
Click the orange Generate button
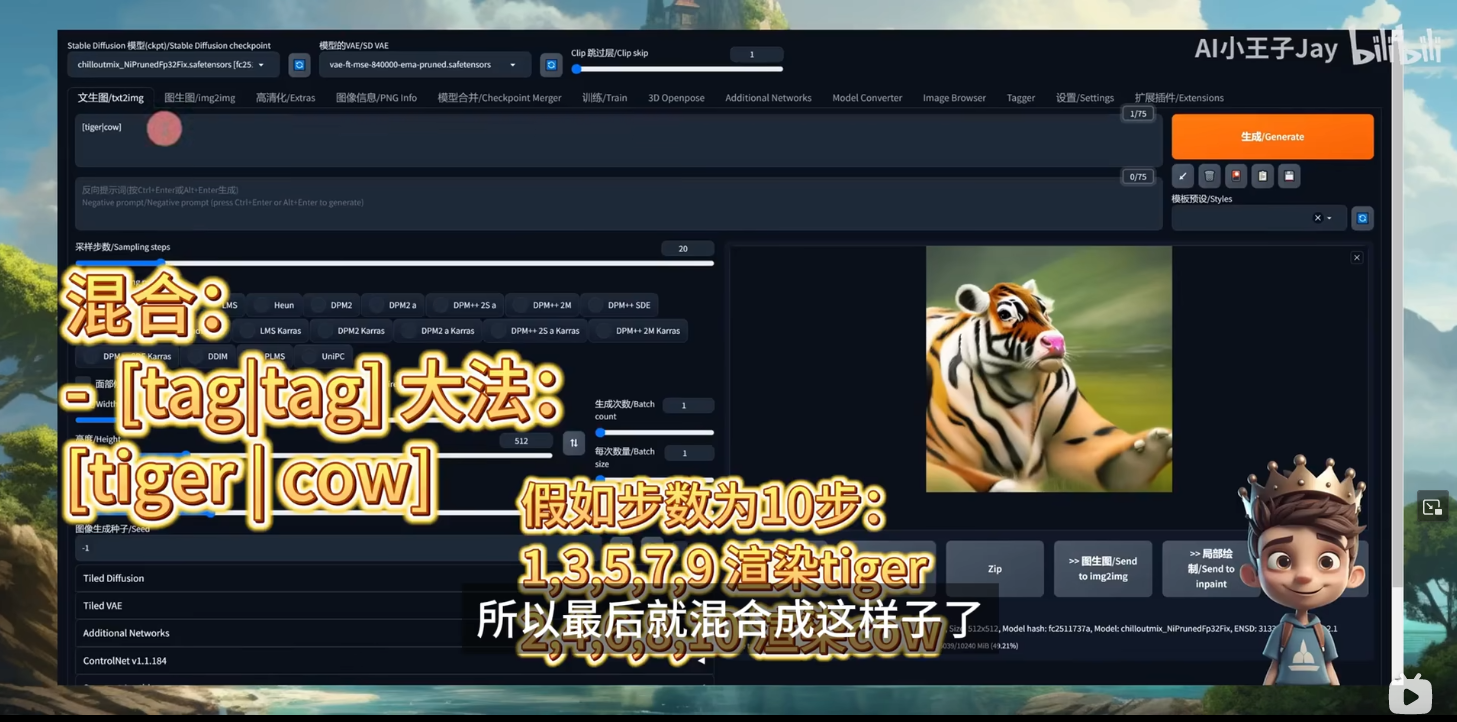(1272, 136)
